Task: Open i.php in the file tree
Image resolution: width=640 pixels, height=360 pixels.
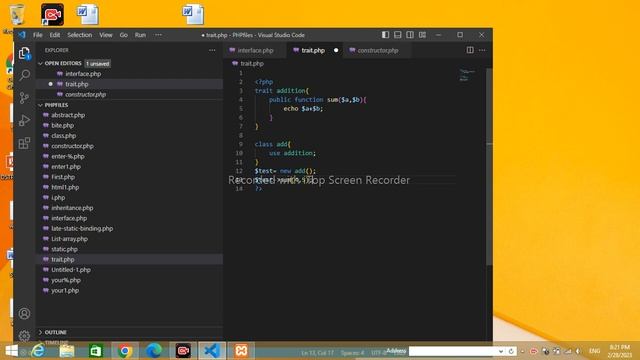Action: pyautogui.click(x=130, y=198)
